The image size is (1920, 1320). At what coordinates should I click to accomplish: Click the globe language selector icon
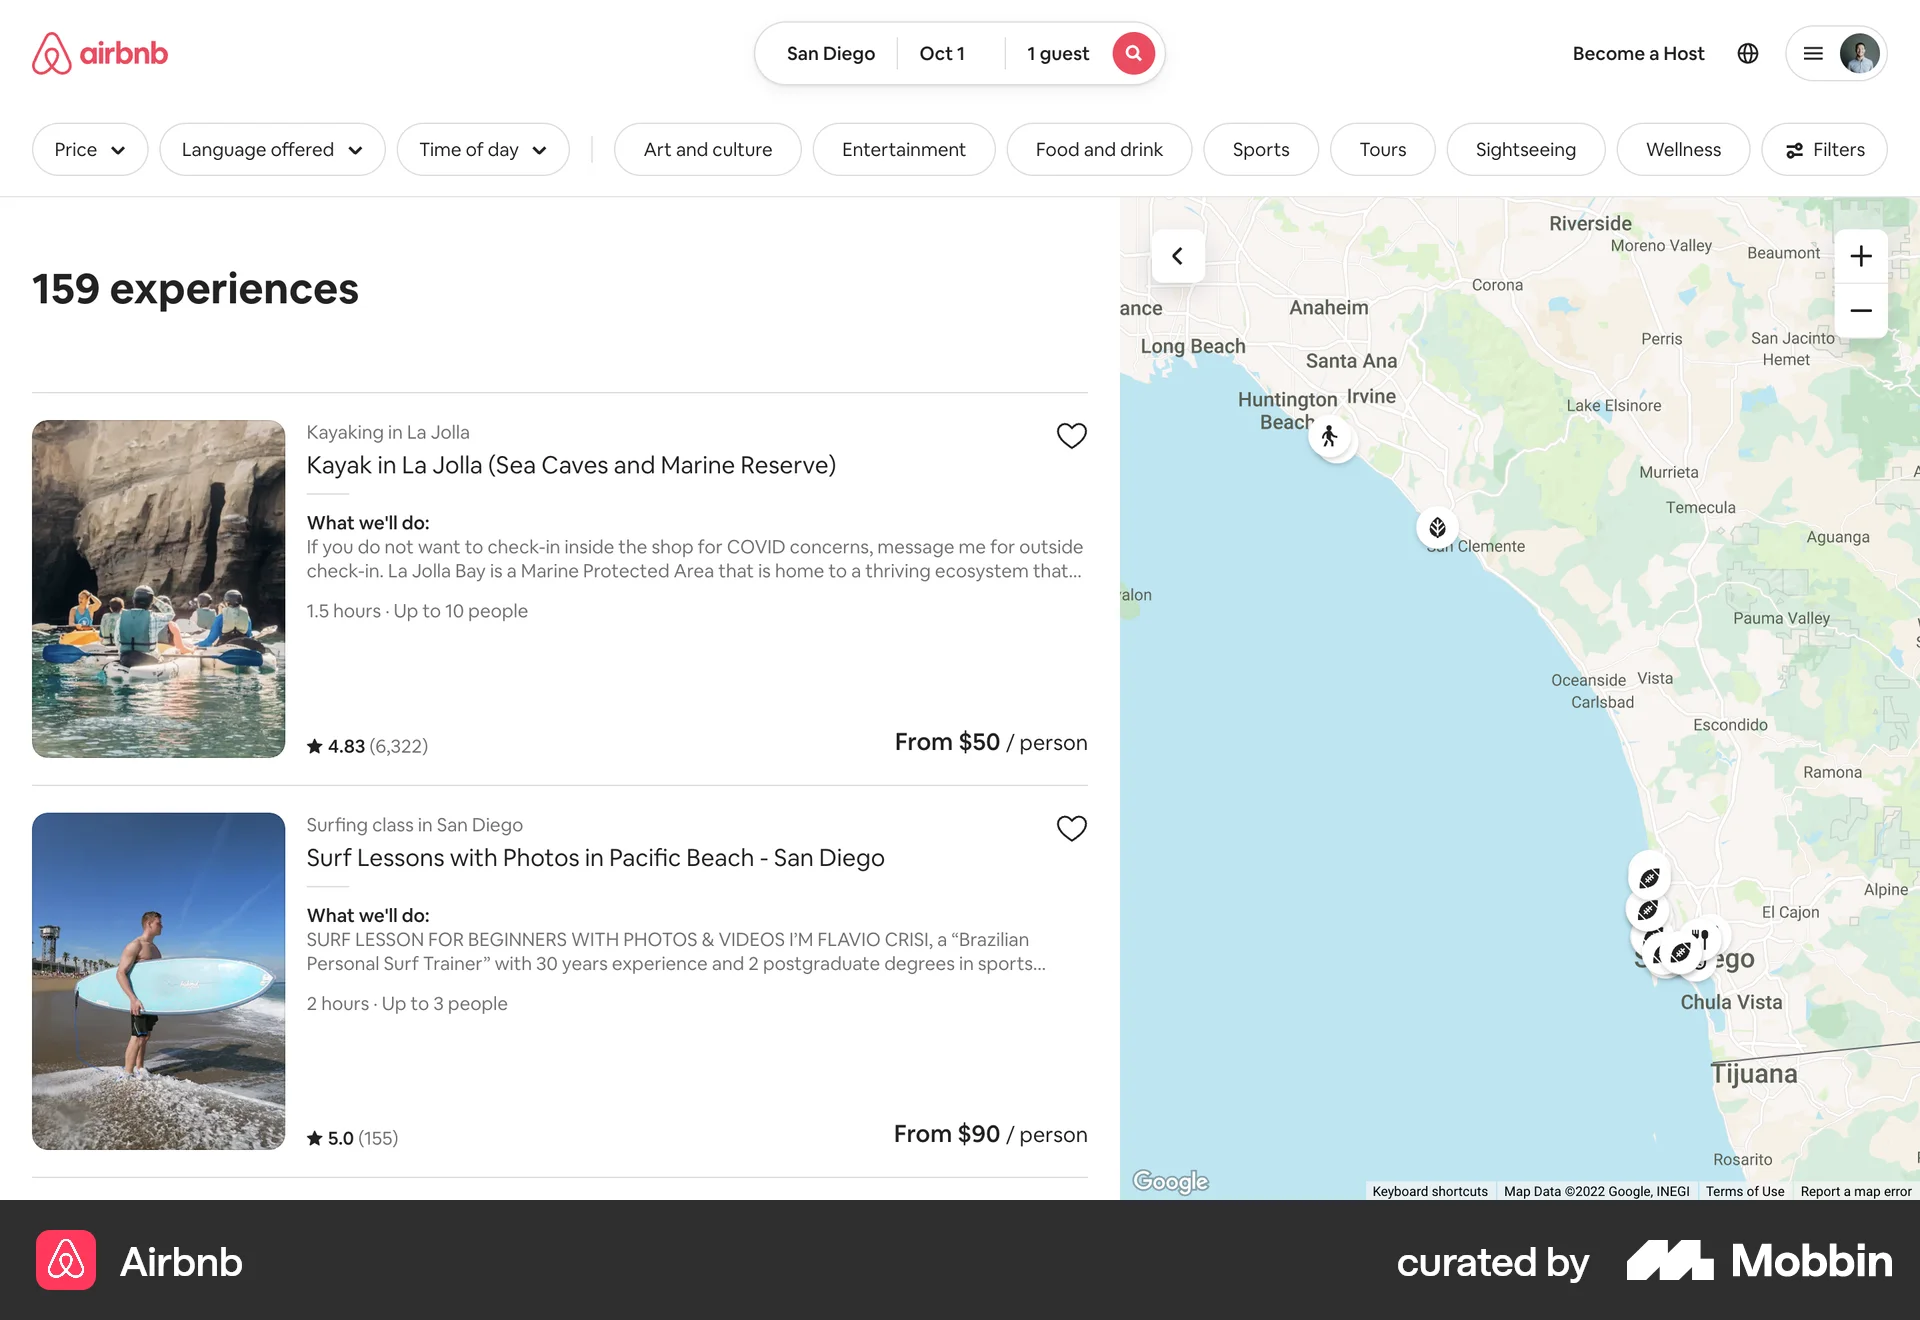(1747, 53)
